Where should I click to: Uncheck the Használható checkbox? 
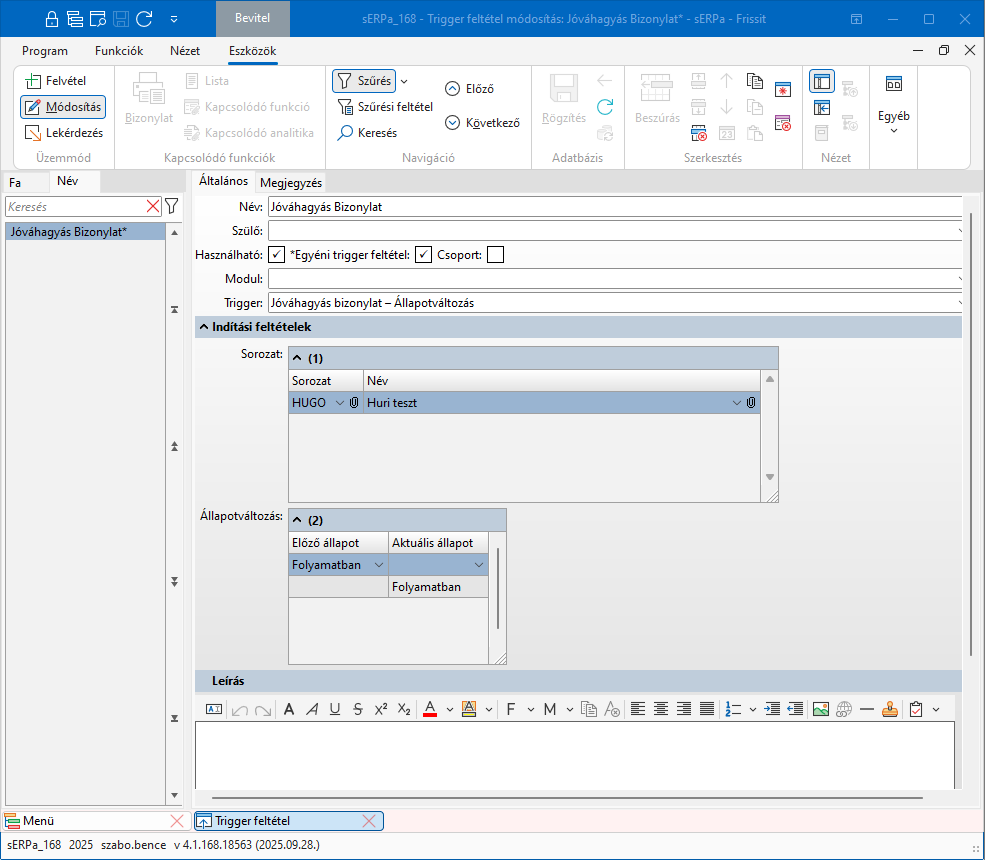[x=277, y=255]
